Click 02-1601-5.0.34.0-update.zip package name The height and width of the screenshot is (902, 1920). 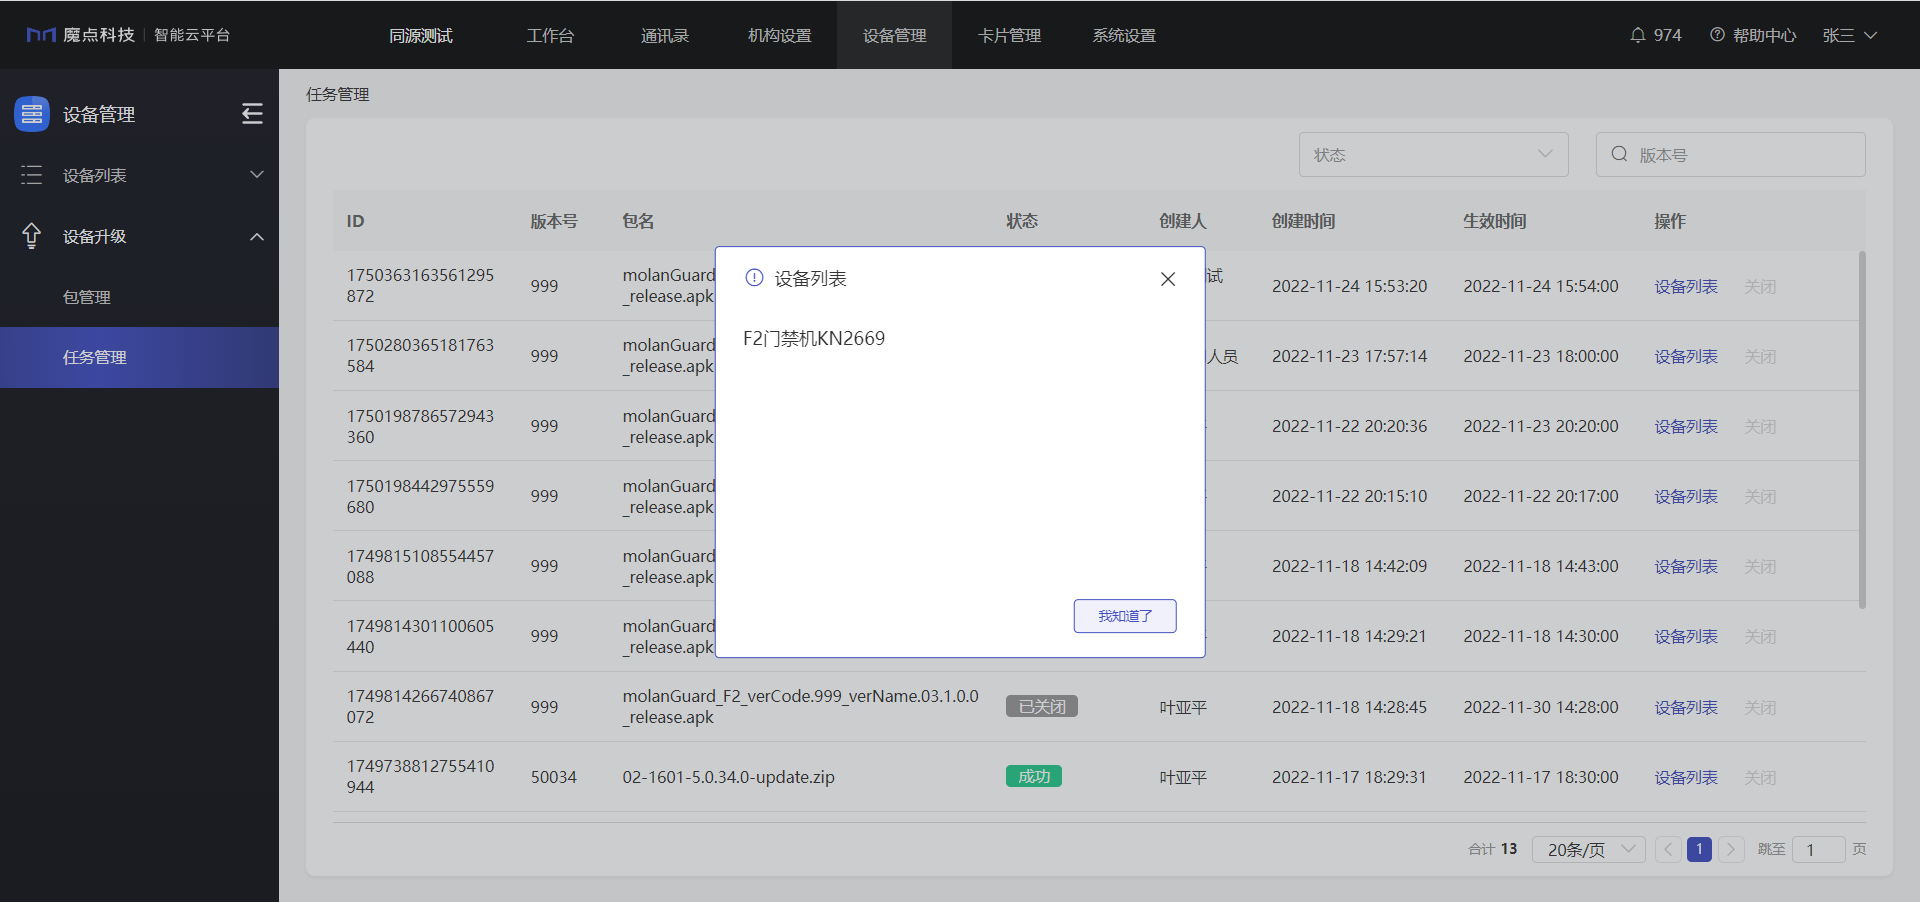[x=728, y=777]
